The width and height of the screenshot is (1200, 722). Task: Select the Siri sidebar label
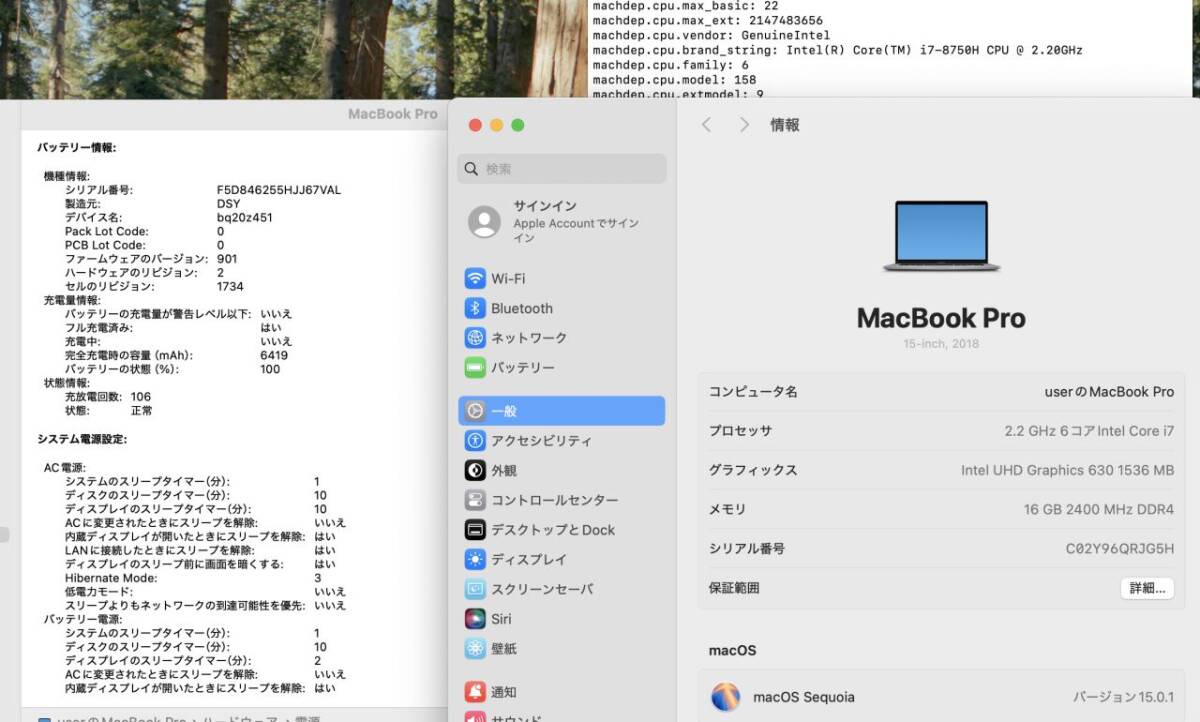point(501,619)
